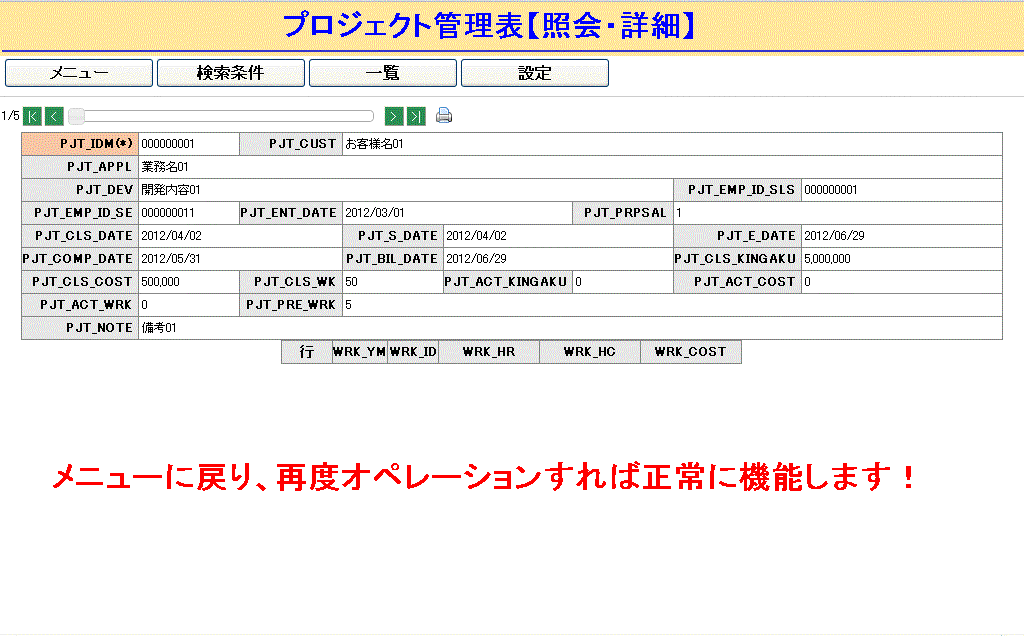Select the PJT_IDM value field

188,144
